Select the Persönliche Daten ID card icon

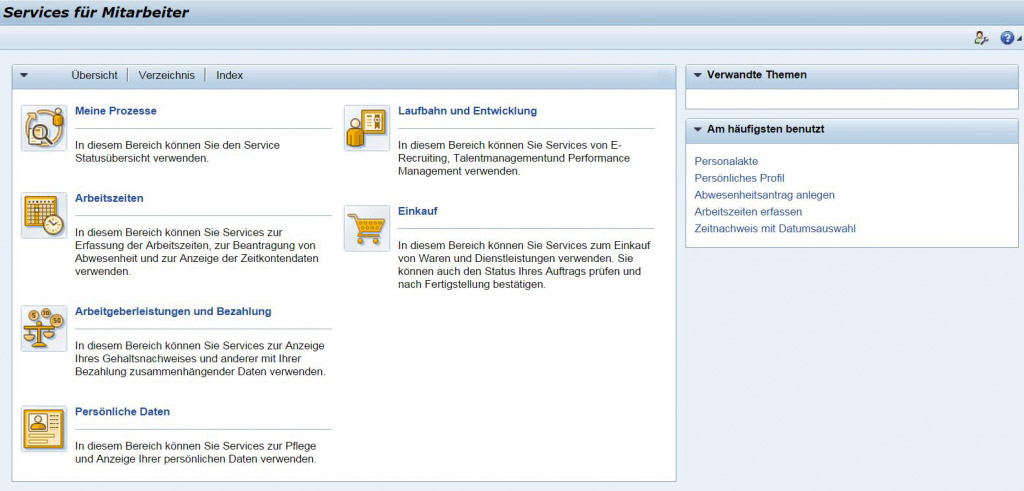click(x=44, y=429)
